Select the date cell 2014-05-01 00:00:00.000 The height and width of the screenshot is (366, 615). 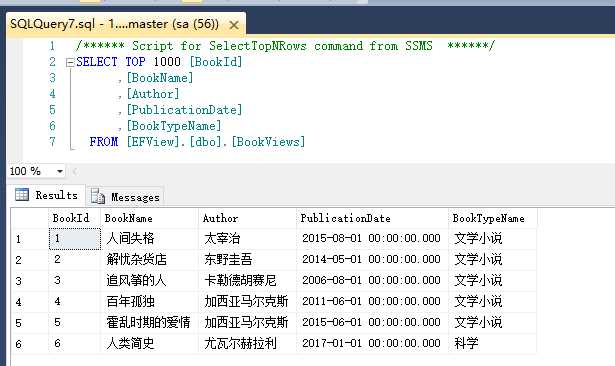pos(372,259)
